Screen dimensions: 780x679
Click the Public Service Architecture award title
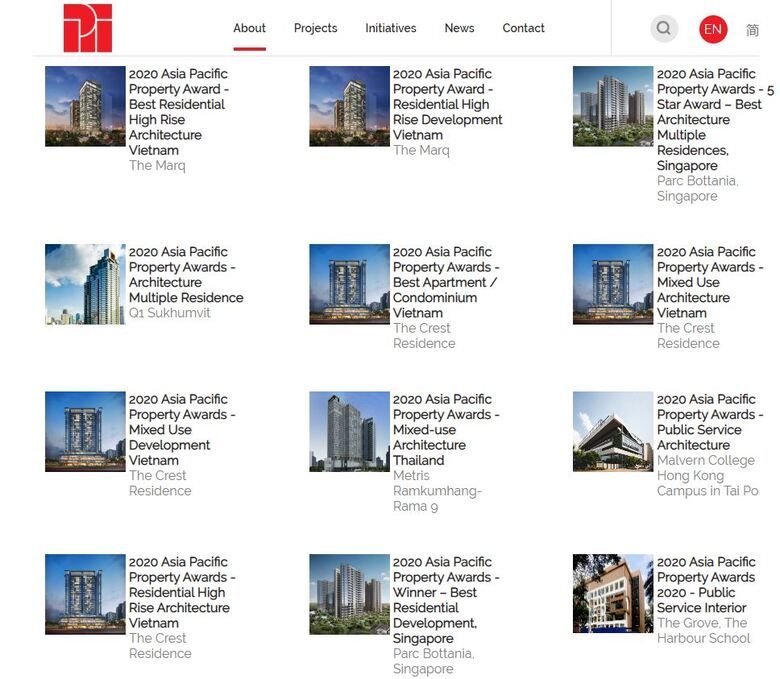pos(708,422)
